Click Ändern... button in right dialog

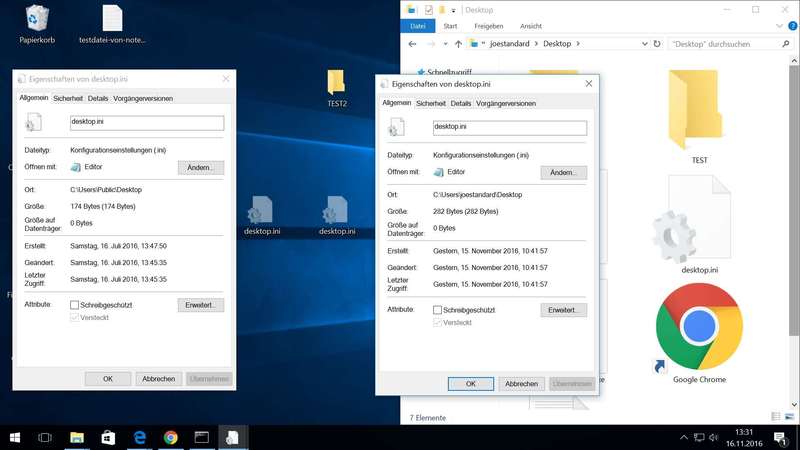pos(563,173)
